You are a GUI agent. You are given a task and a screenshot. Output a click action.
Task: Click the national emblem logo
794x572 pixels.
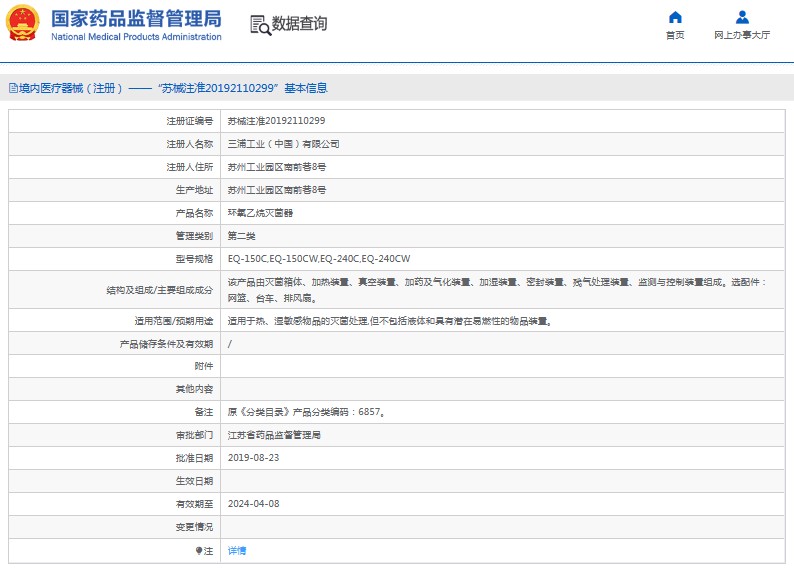[22, 23]
